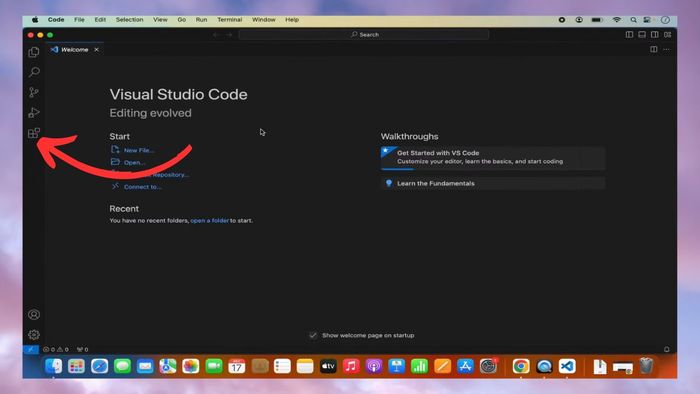This screenshot has width=700, height=394.
Task: Open the notifications bell in status bar
Action: (667, 349)
